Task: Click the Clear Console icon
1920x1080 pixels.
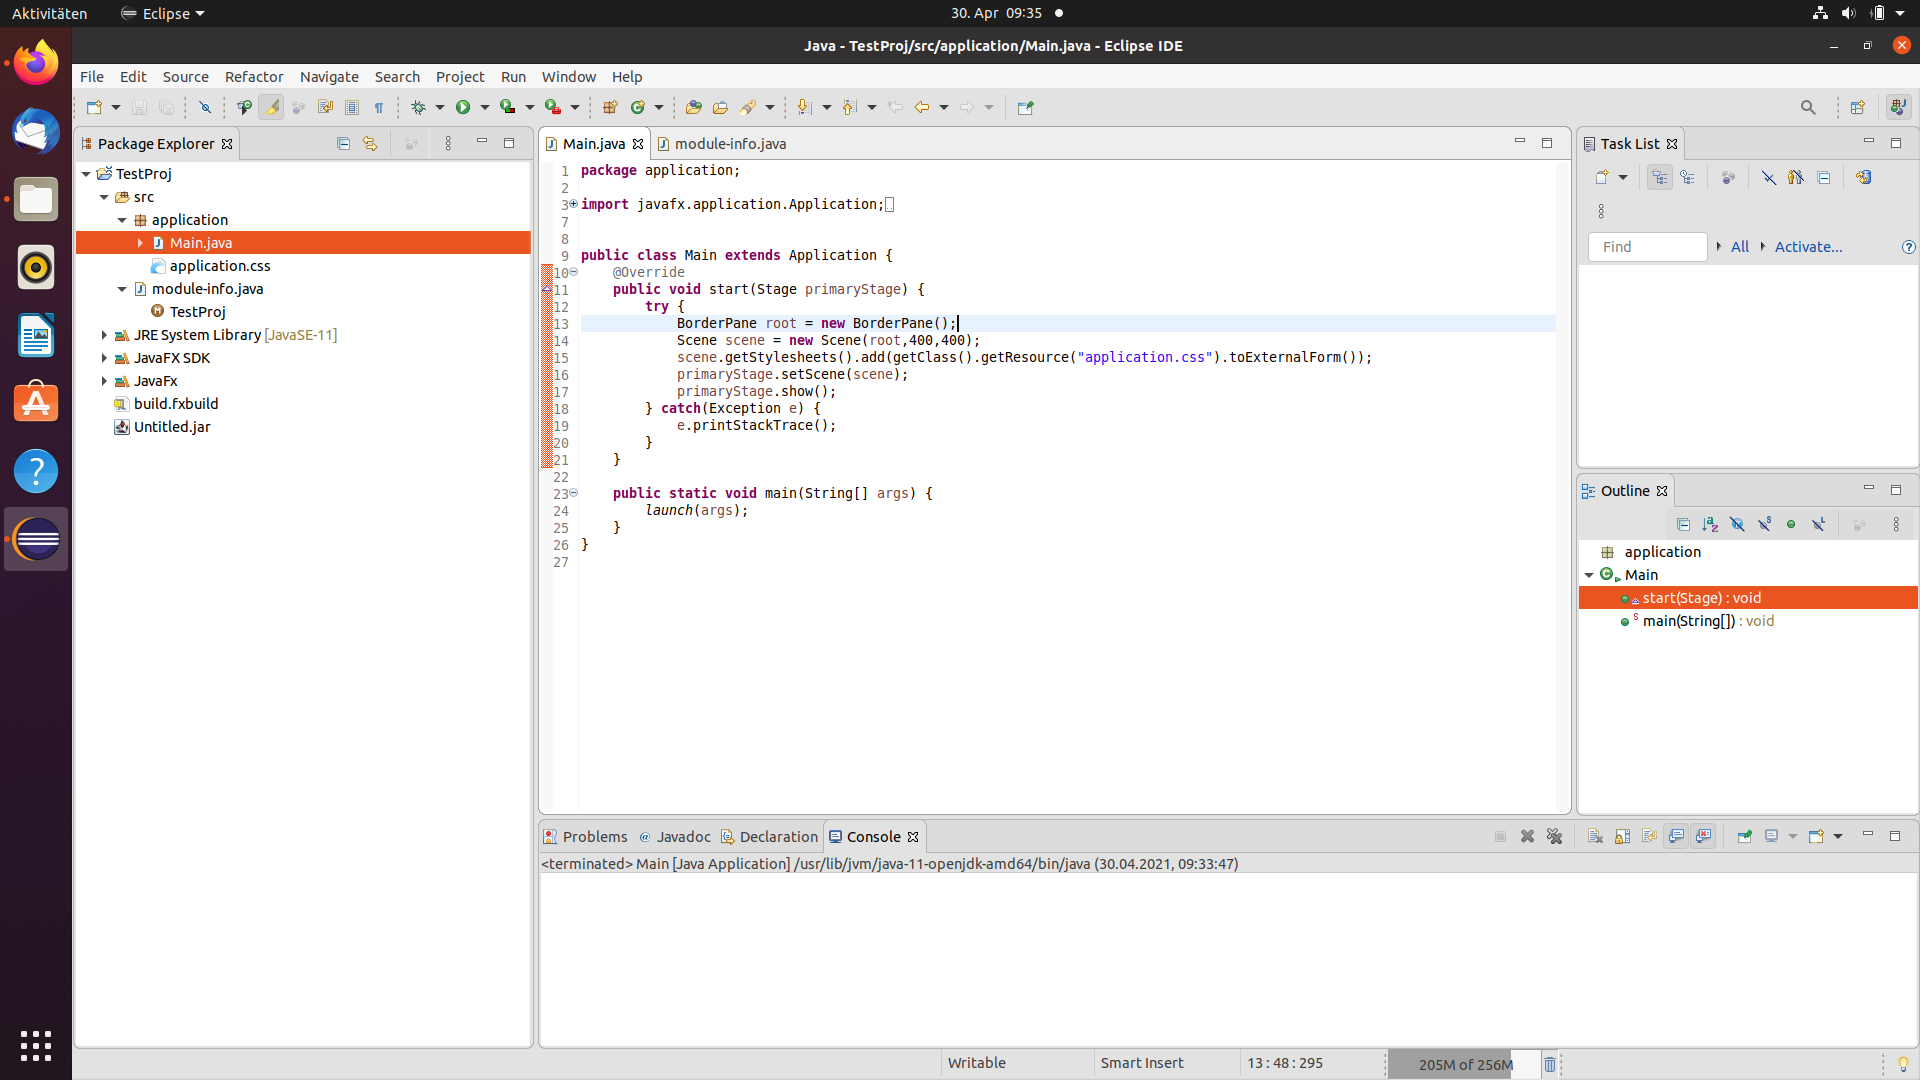Action: coord(1595,836)
